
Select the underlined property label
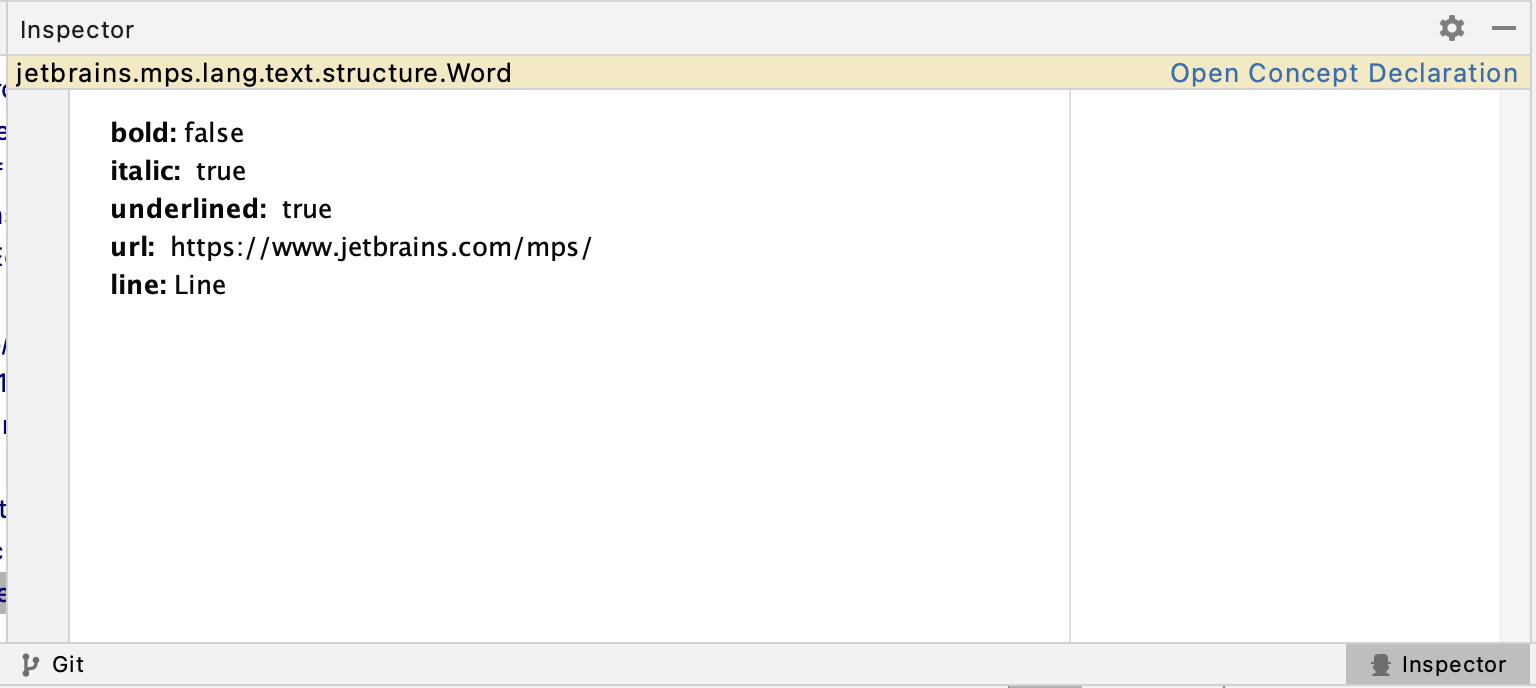[x=189, y=208]
